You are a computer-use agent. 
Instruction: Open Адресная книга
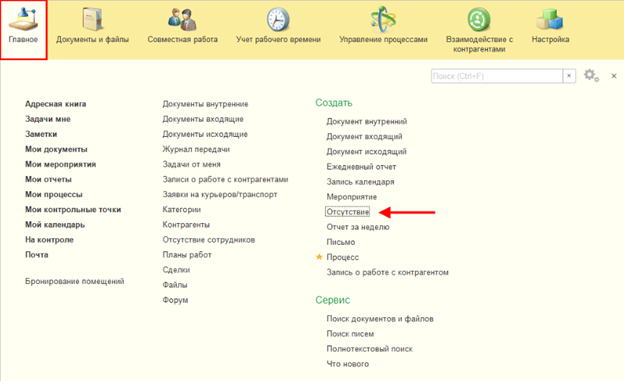pyautogui.click(x=55, y=104)
